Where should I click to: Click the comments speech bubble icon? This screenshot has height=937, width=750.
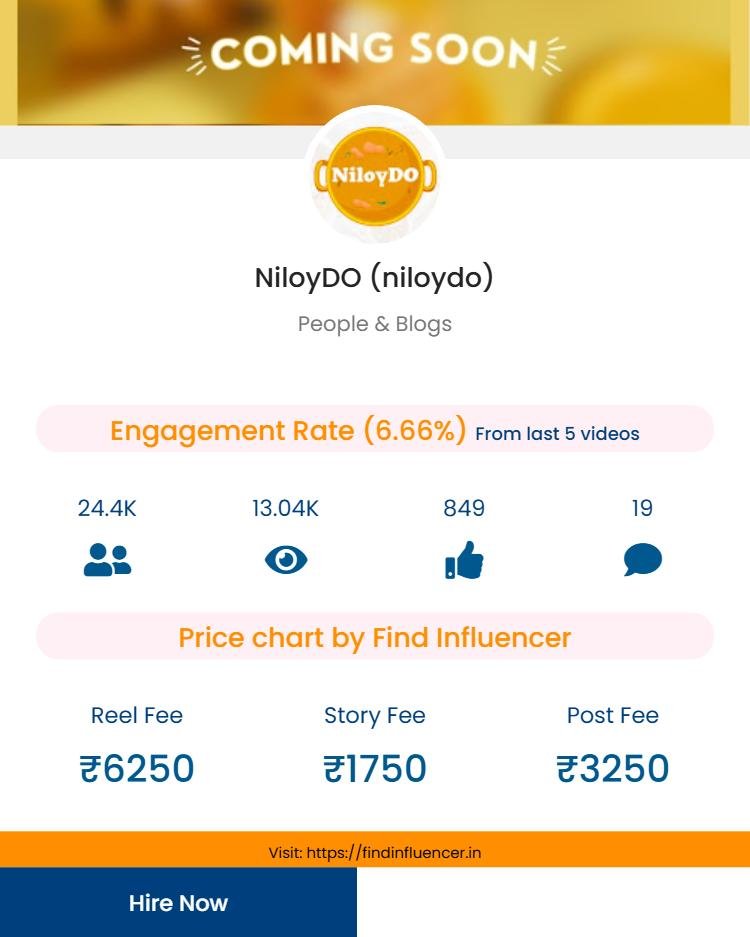tap(642, 560)
